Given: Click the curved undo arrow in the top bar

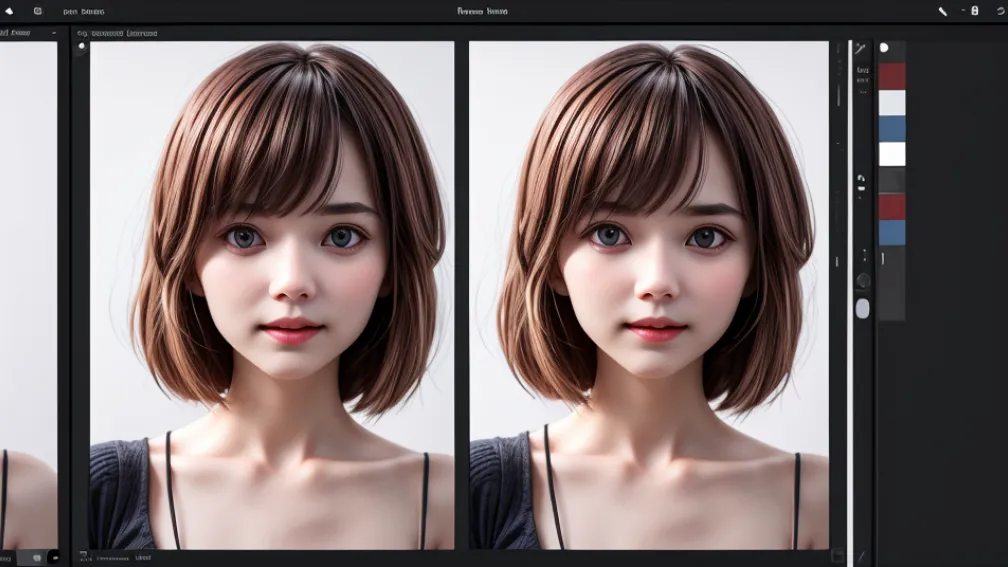Looking at the screenshot, I should 1000,12.
